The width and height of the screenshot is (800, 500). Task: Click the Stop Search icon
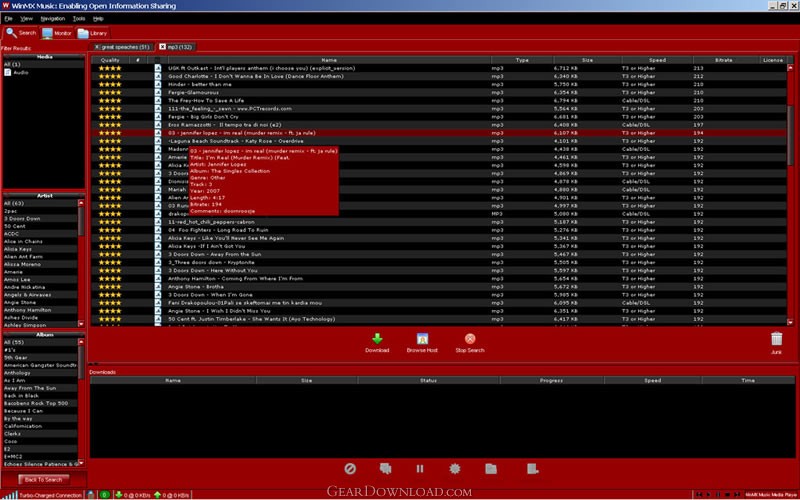pos(470,339)
